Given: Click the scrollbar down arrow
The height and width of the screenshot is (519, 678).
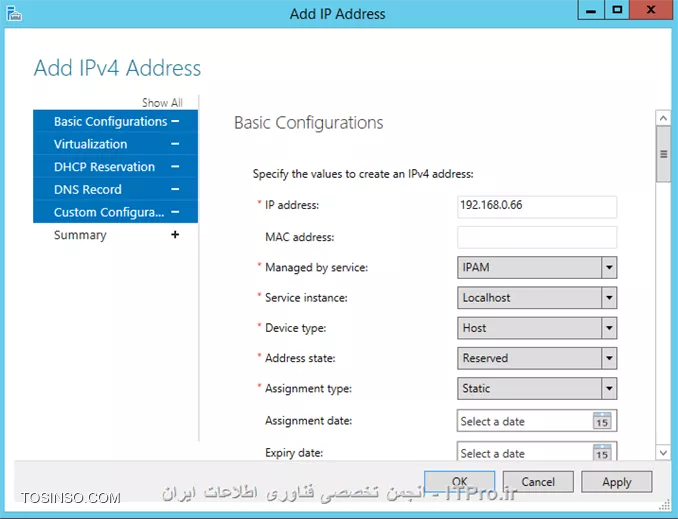Looking at the screenshot, I should tap(663, 453).
